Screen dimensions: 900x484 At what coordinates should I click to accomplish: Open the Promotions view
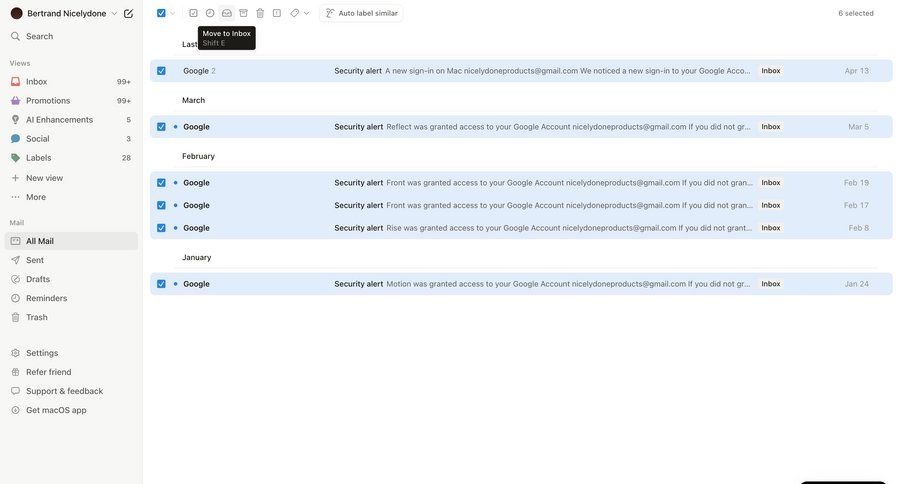click(x=71, y=100)
